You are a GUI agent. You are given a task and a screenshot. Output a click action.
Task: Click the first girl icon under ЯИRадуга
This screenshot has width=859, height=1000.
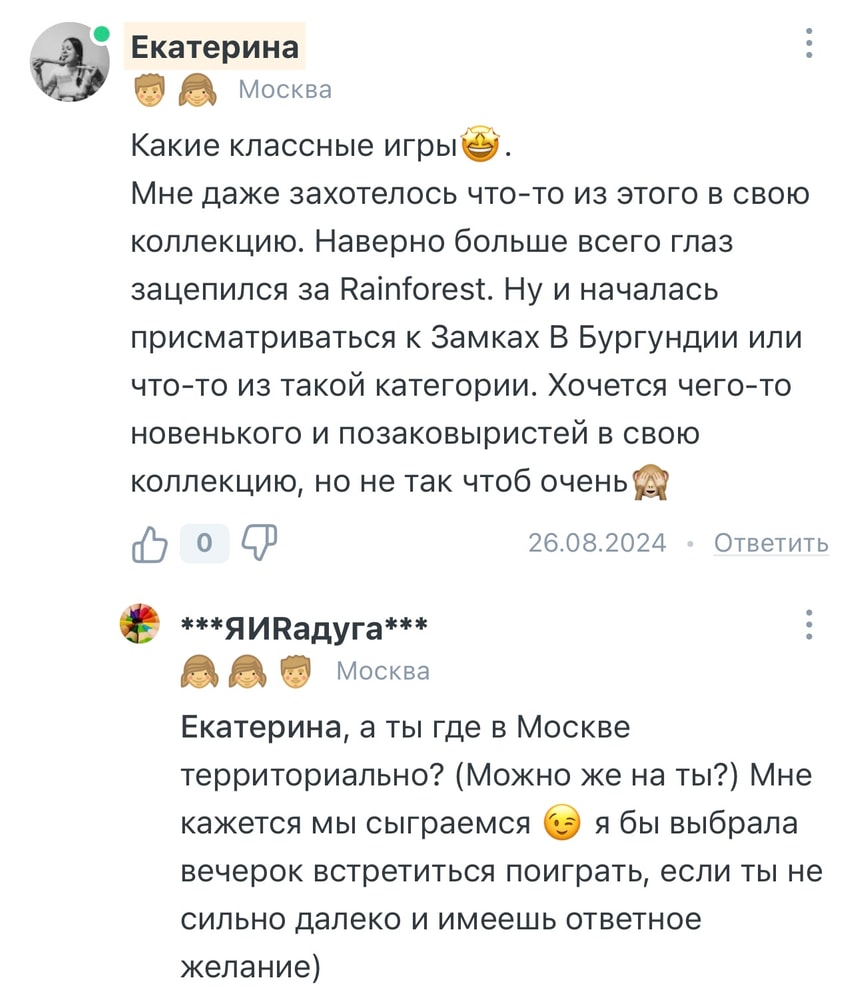pyautogui.click(x=199, y=672)
